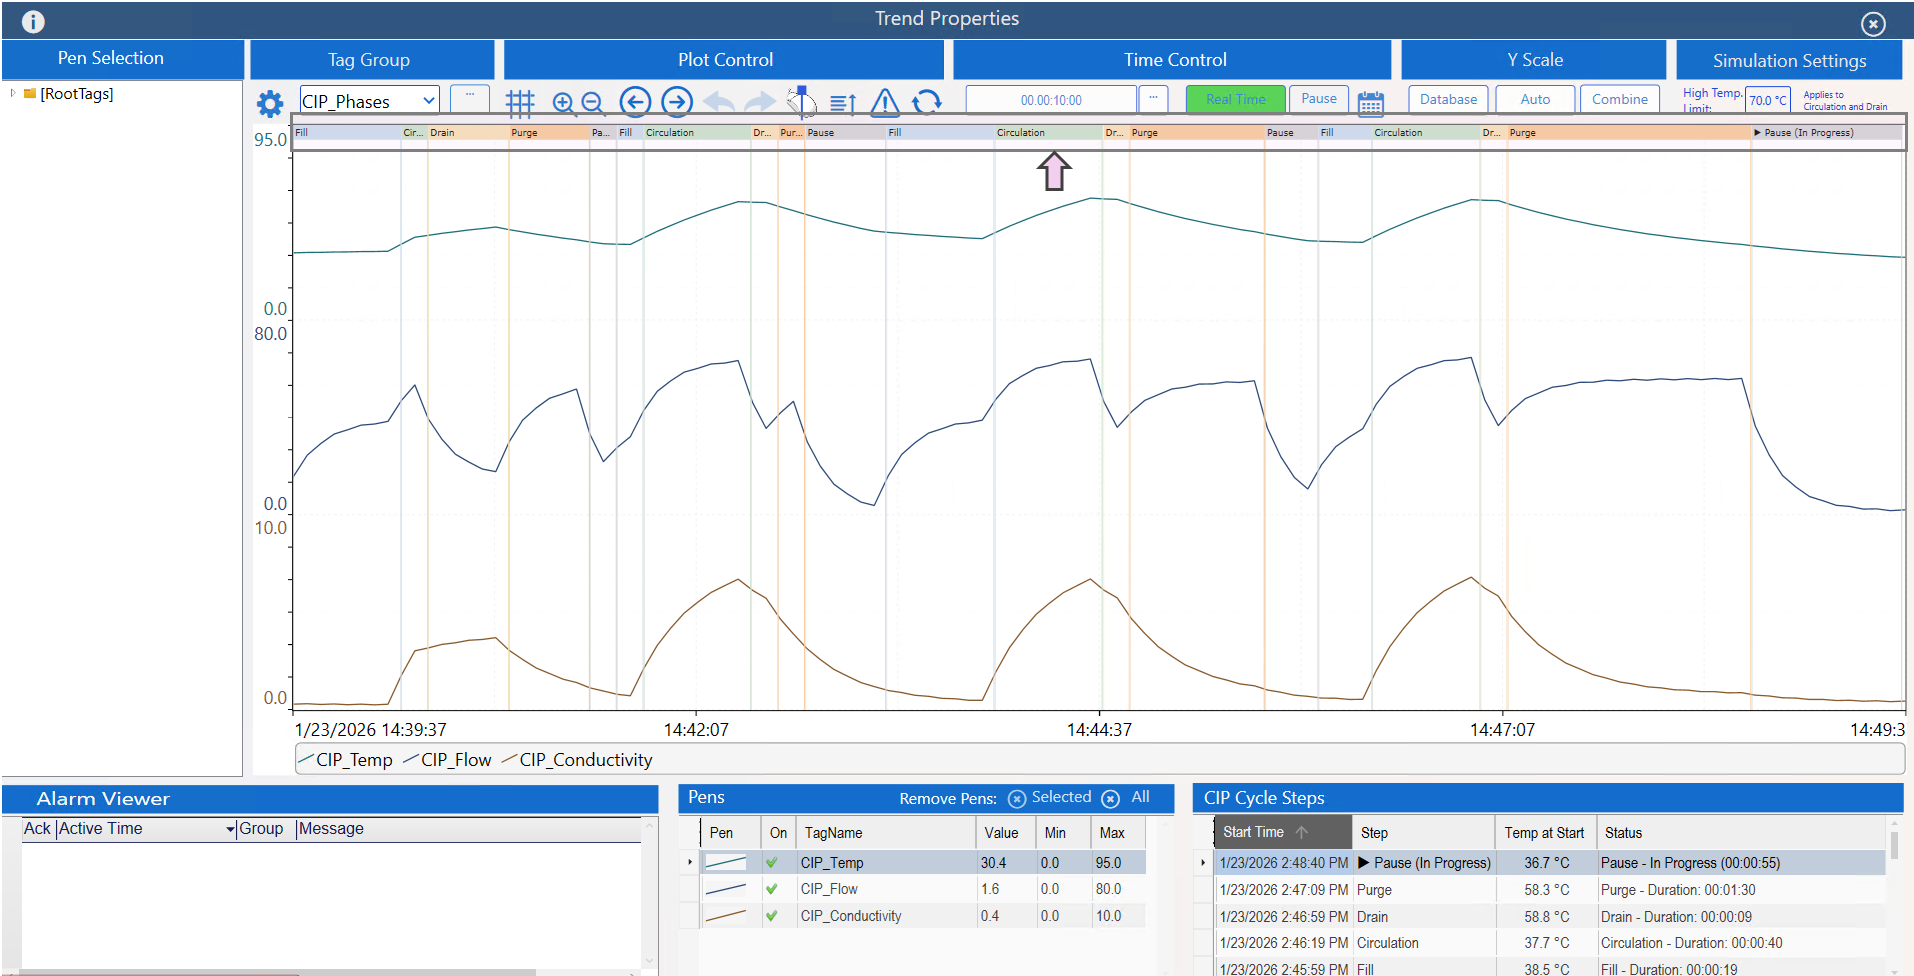The width and height of the screenshot is (1914, 976).
Task: Zoom in on the trend chart
Action: coord(563,102)
